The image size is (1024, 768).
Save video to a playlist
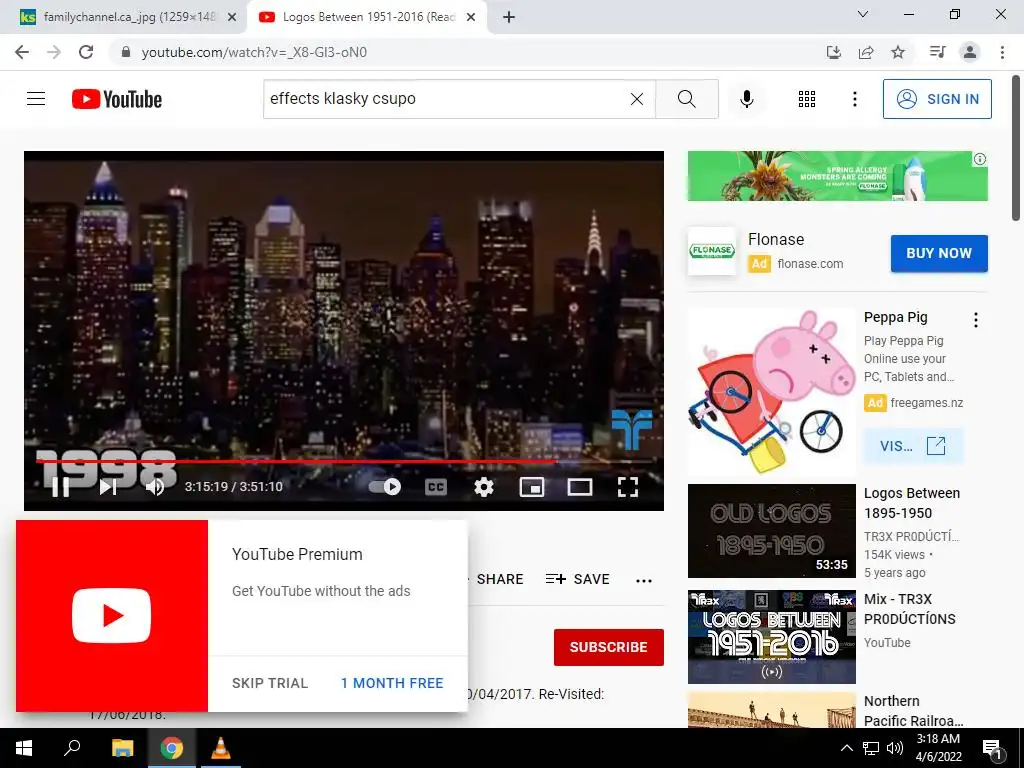(x=577, y=579)
